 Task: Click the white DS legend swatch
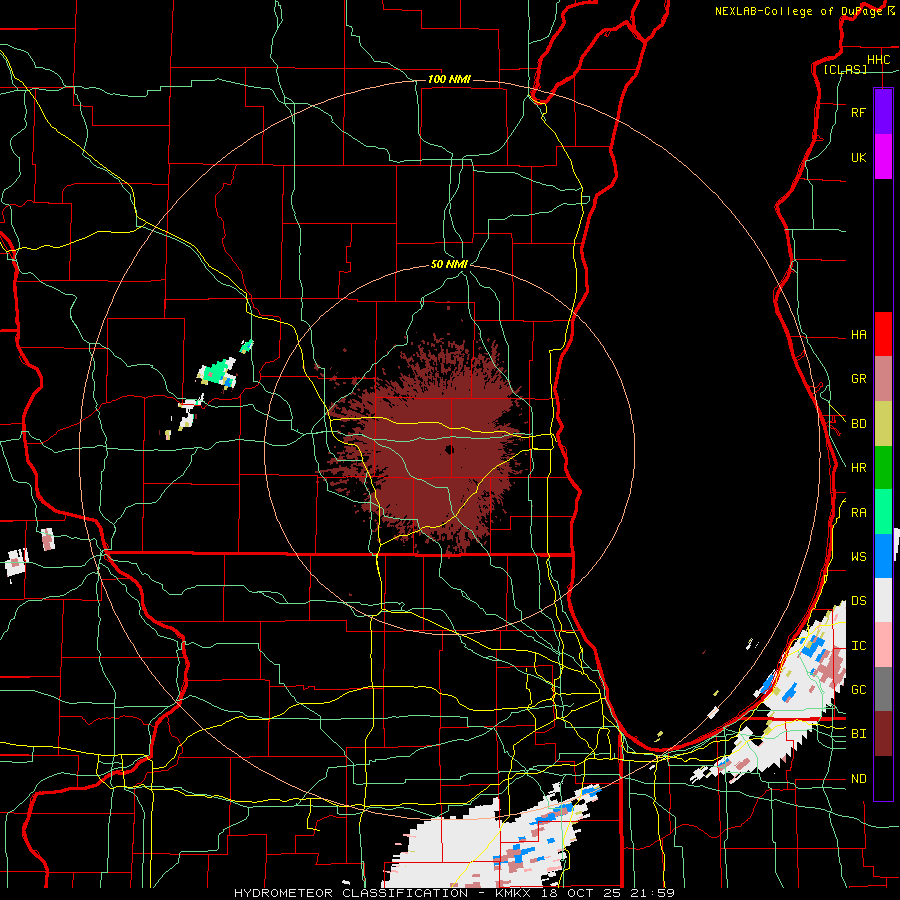pyautogui.click(x=883, y=600)
